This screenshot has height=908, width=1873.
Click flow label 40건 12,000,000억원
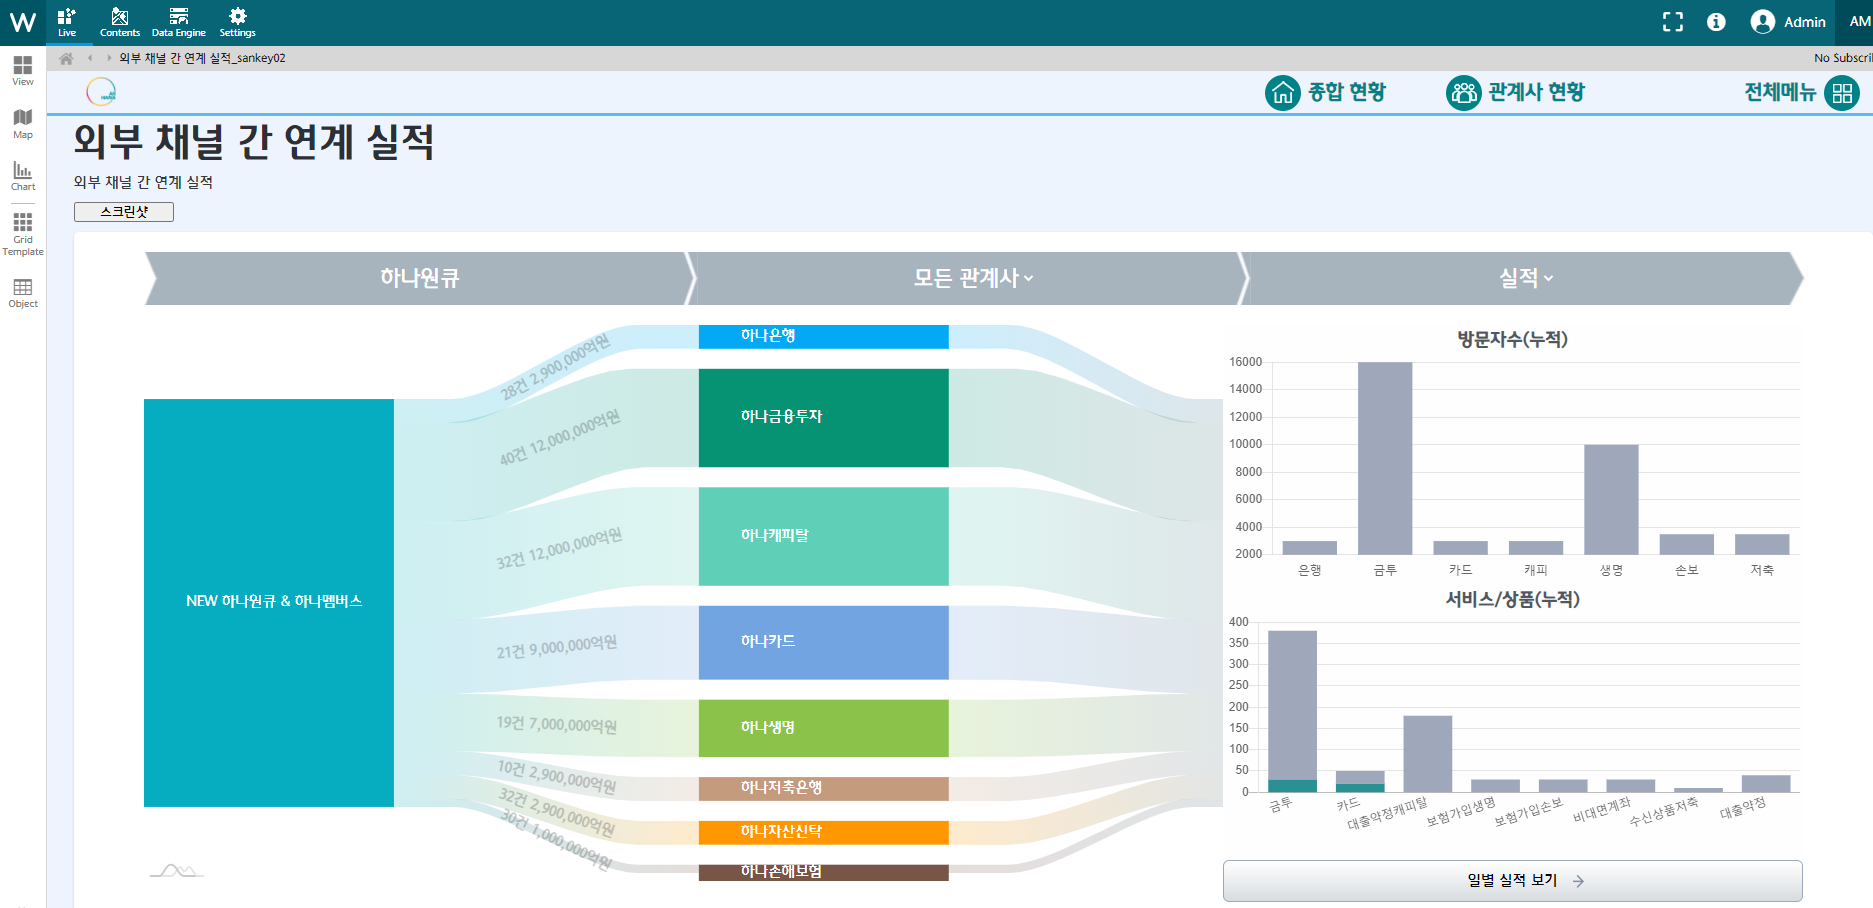pos(560,438)
